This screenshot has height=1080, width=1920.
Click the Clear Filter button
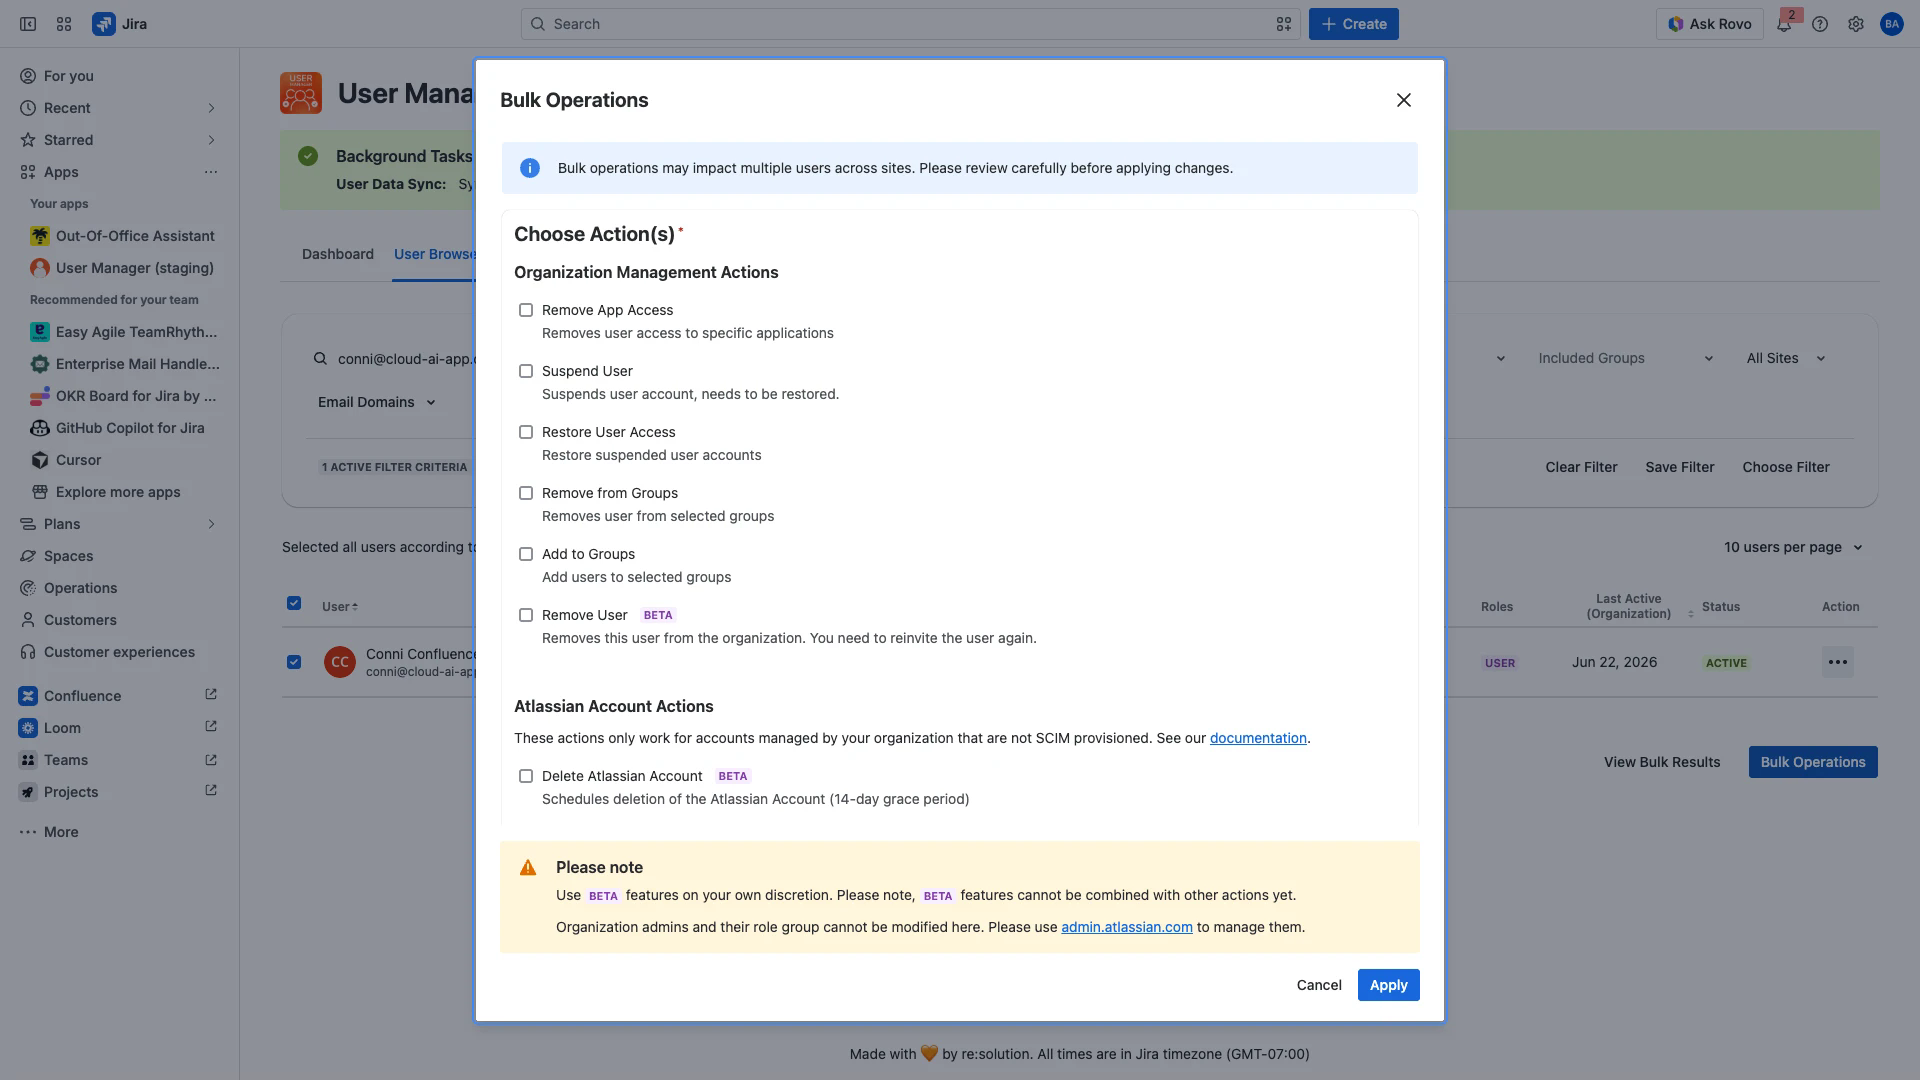click(x=1581, y=467)
